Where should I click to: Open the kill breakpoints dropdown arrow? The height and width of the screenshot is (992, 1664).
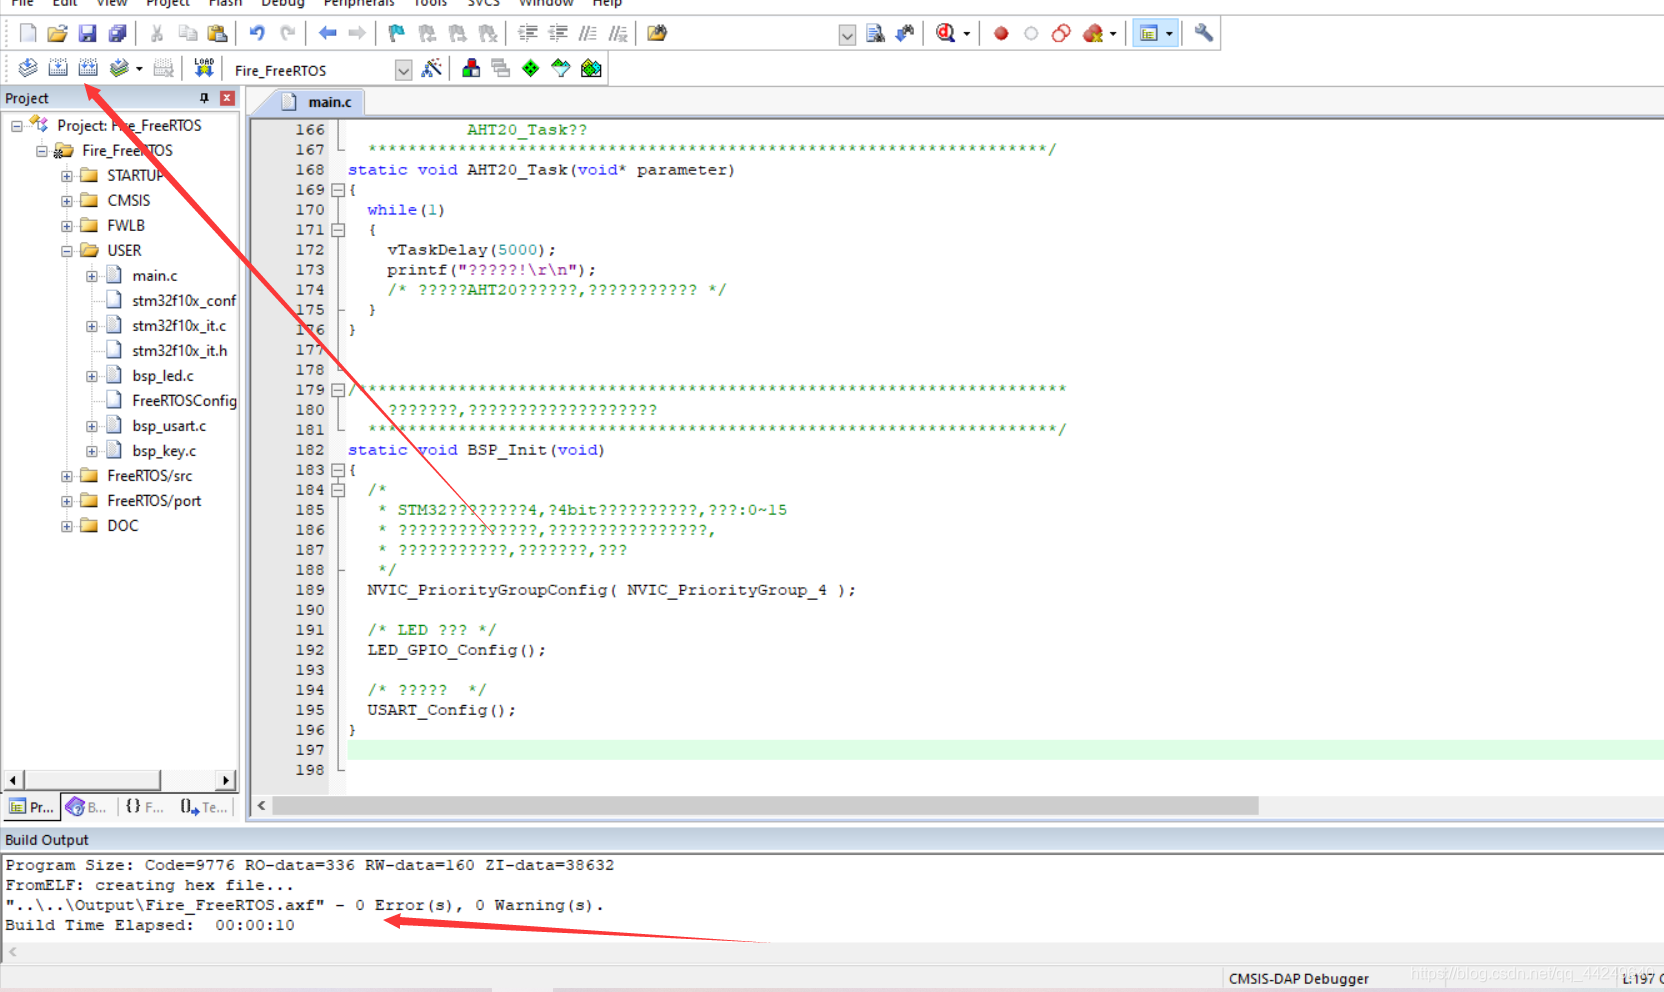pyautogui.click(x=1113, y=34)
